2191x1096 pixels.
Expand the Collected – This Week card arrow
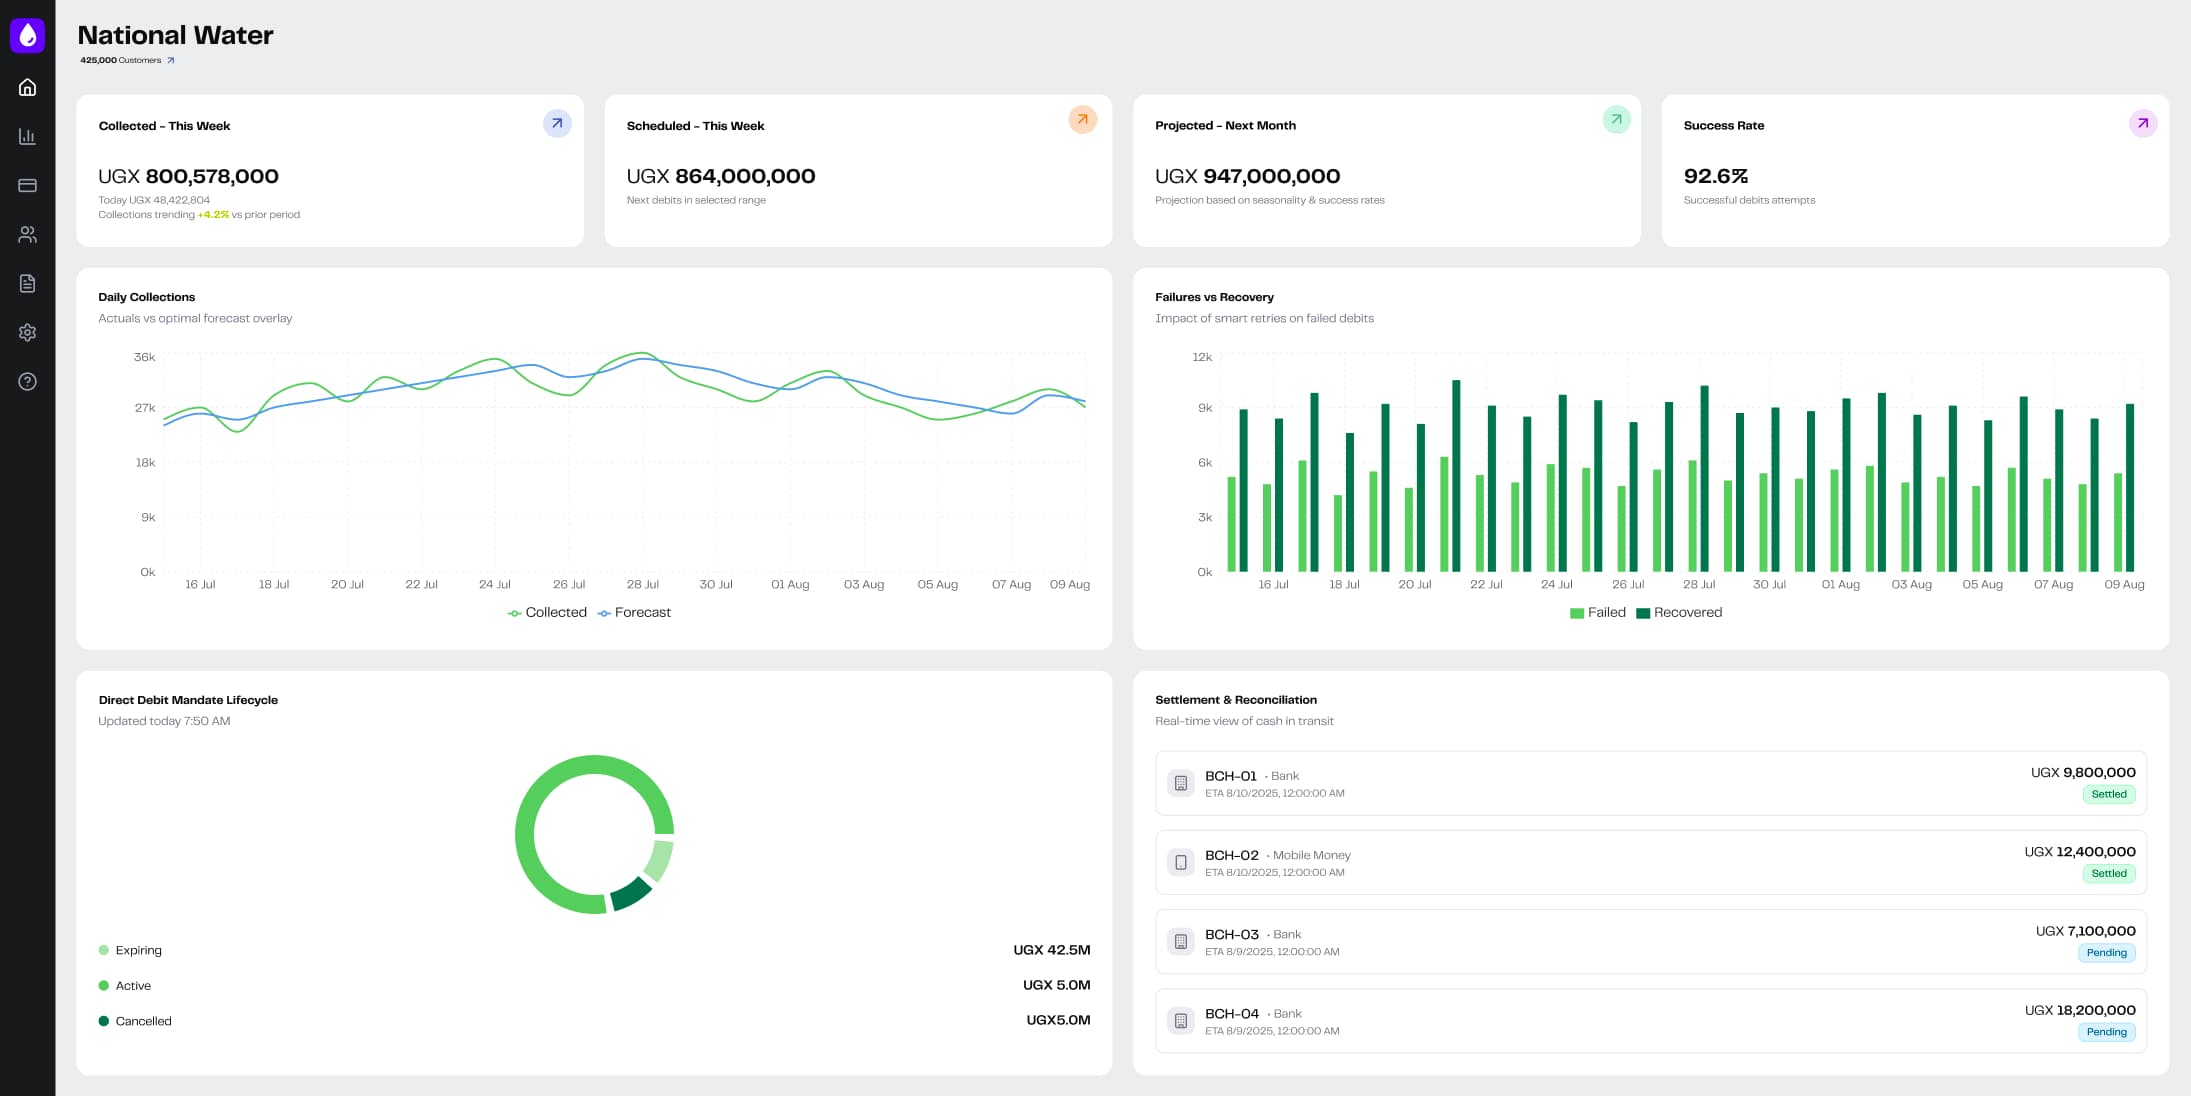pos(557,123)
